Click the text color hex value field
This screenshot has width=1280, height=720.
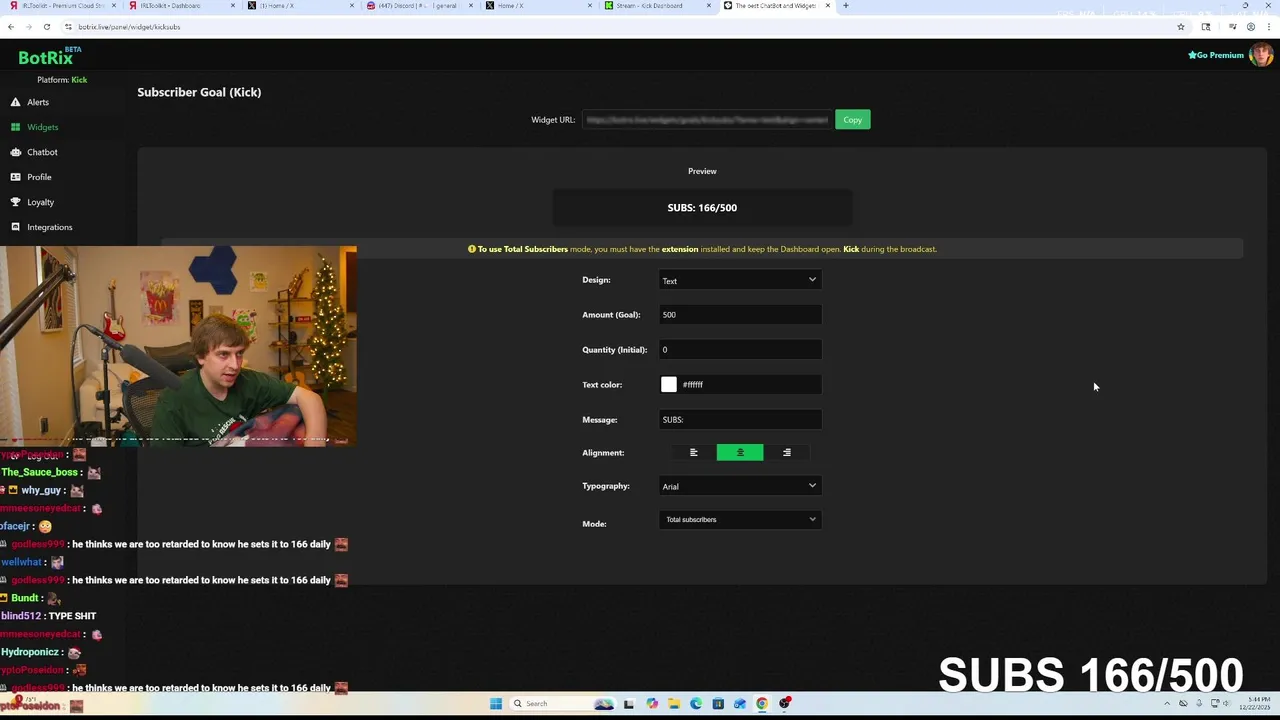(750, 385)
